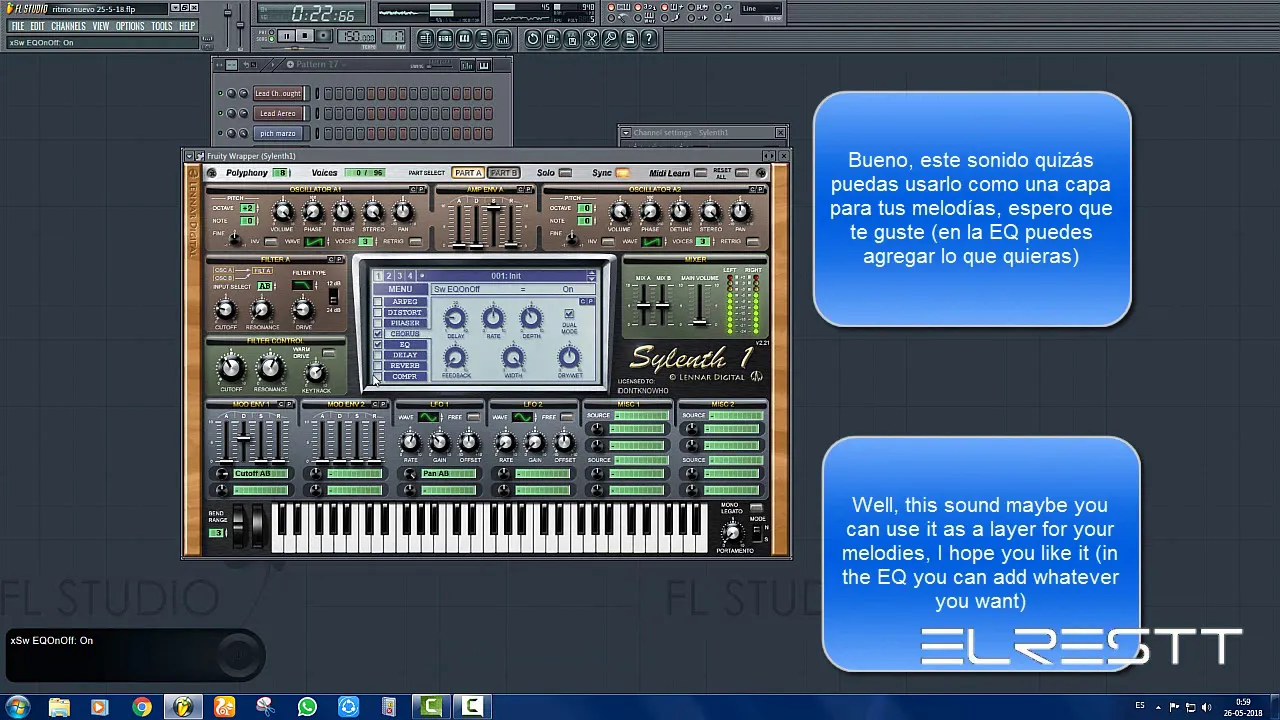Toggle the chorus Dual Mode checkbox
The height and width of the screenshot is (720, 1280).
point(569,314)
